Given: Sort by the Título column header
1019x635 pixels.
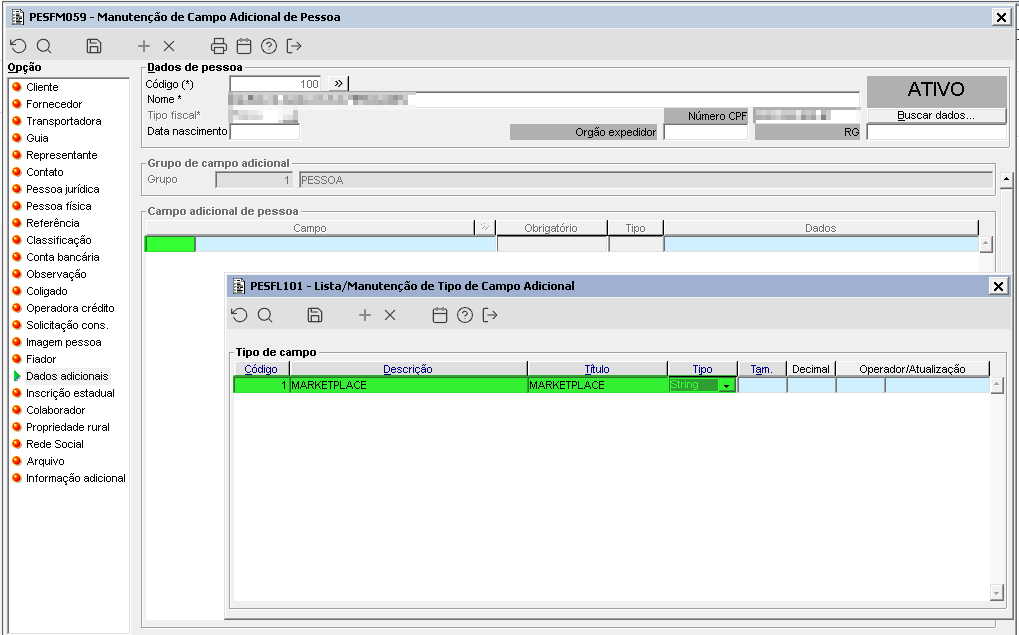Looking at the screenshot, I should click(x=597, y=369).
